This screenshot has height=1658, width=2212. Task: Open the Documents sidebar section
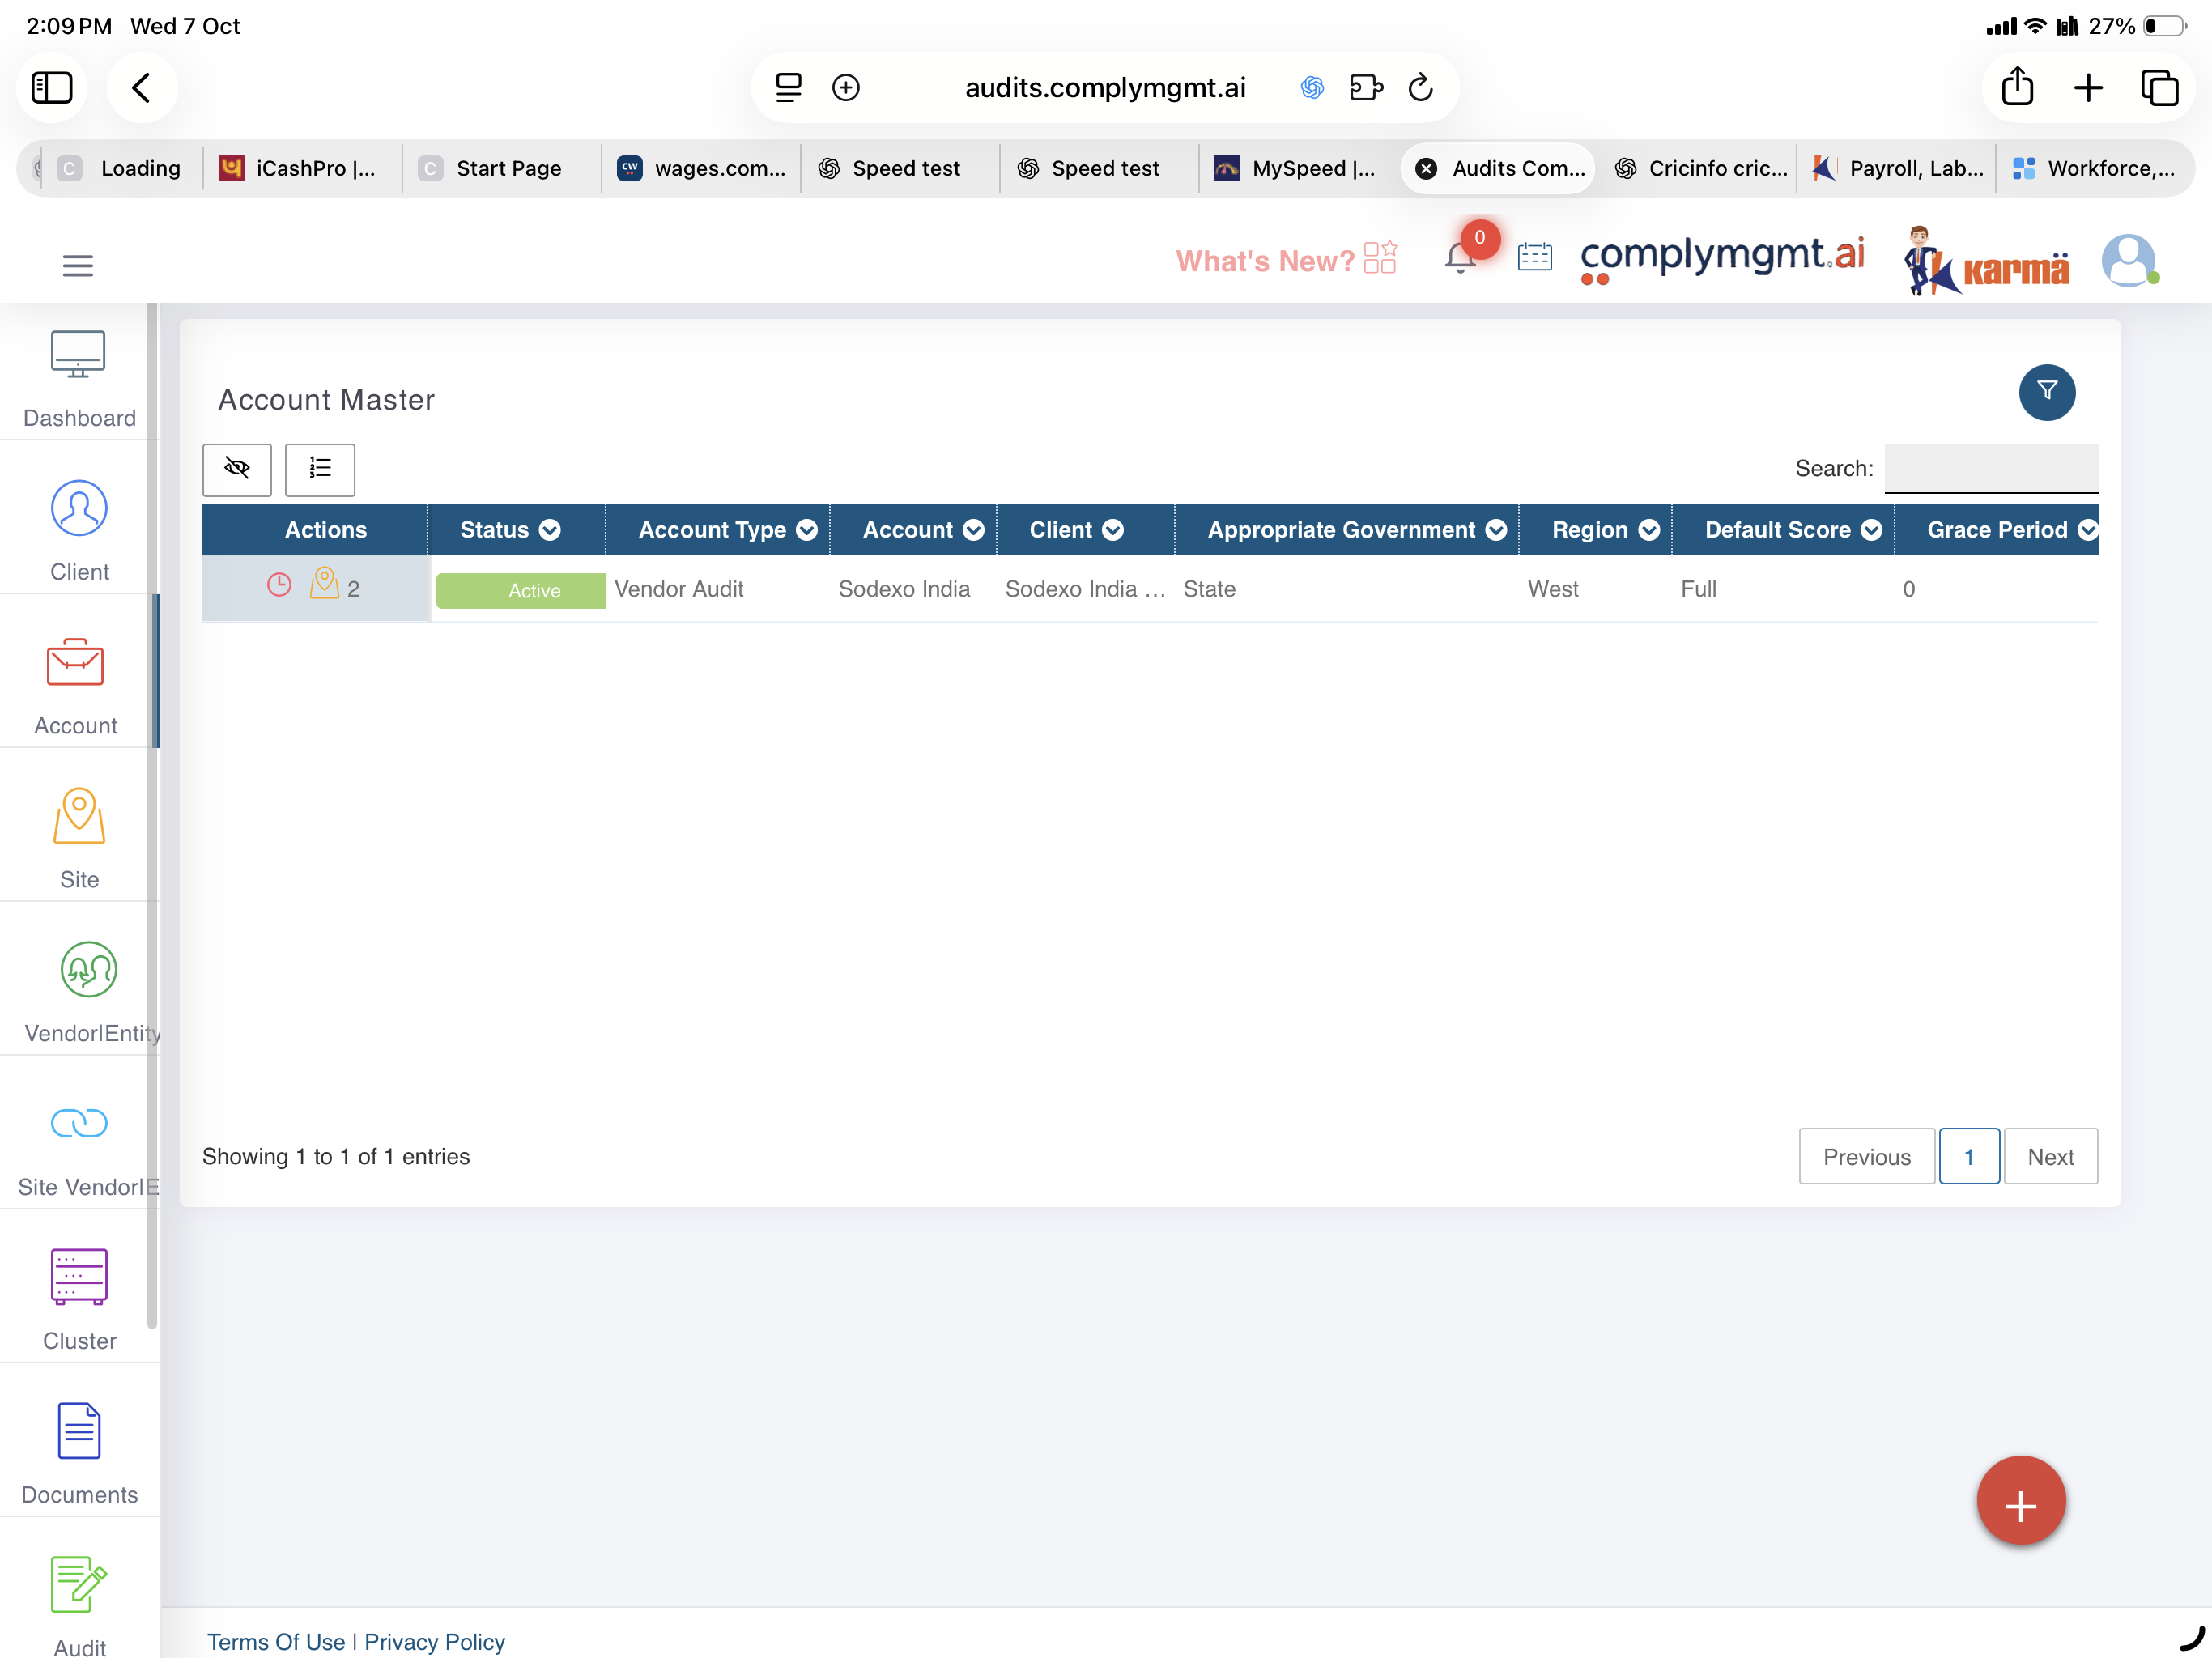point(79,1455)
